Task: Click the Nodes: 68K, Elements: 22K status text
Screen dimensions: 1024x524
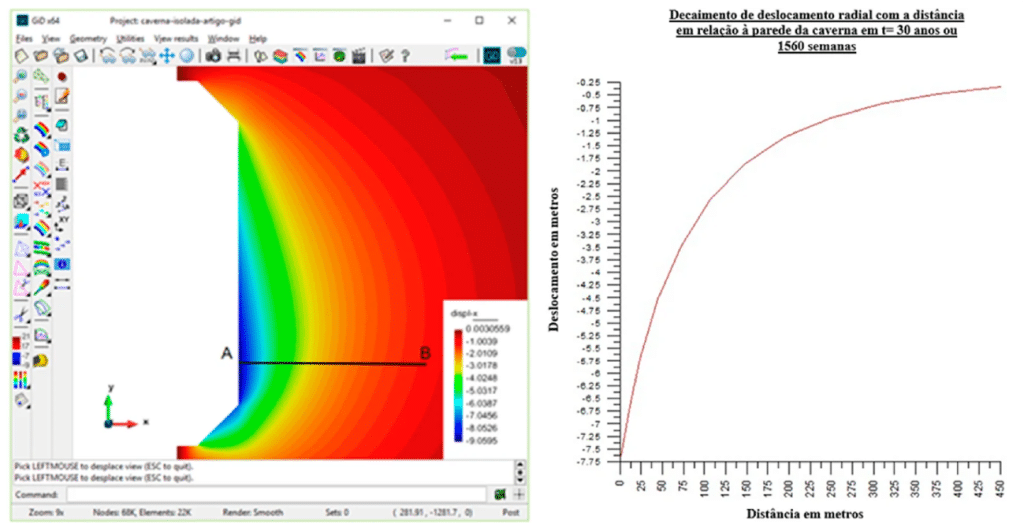Action: (x=142, y=512)
